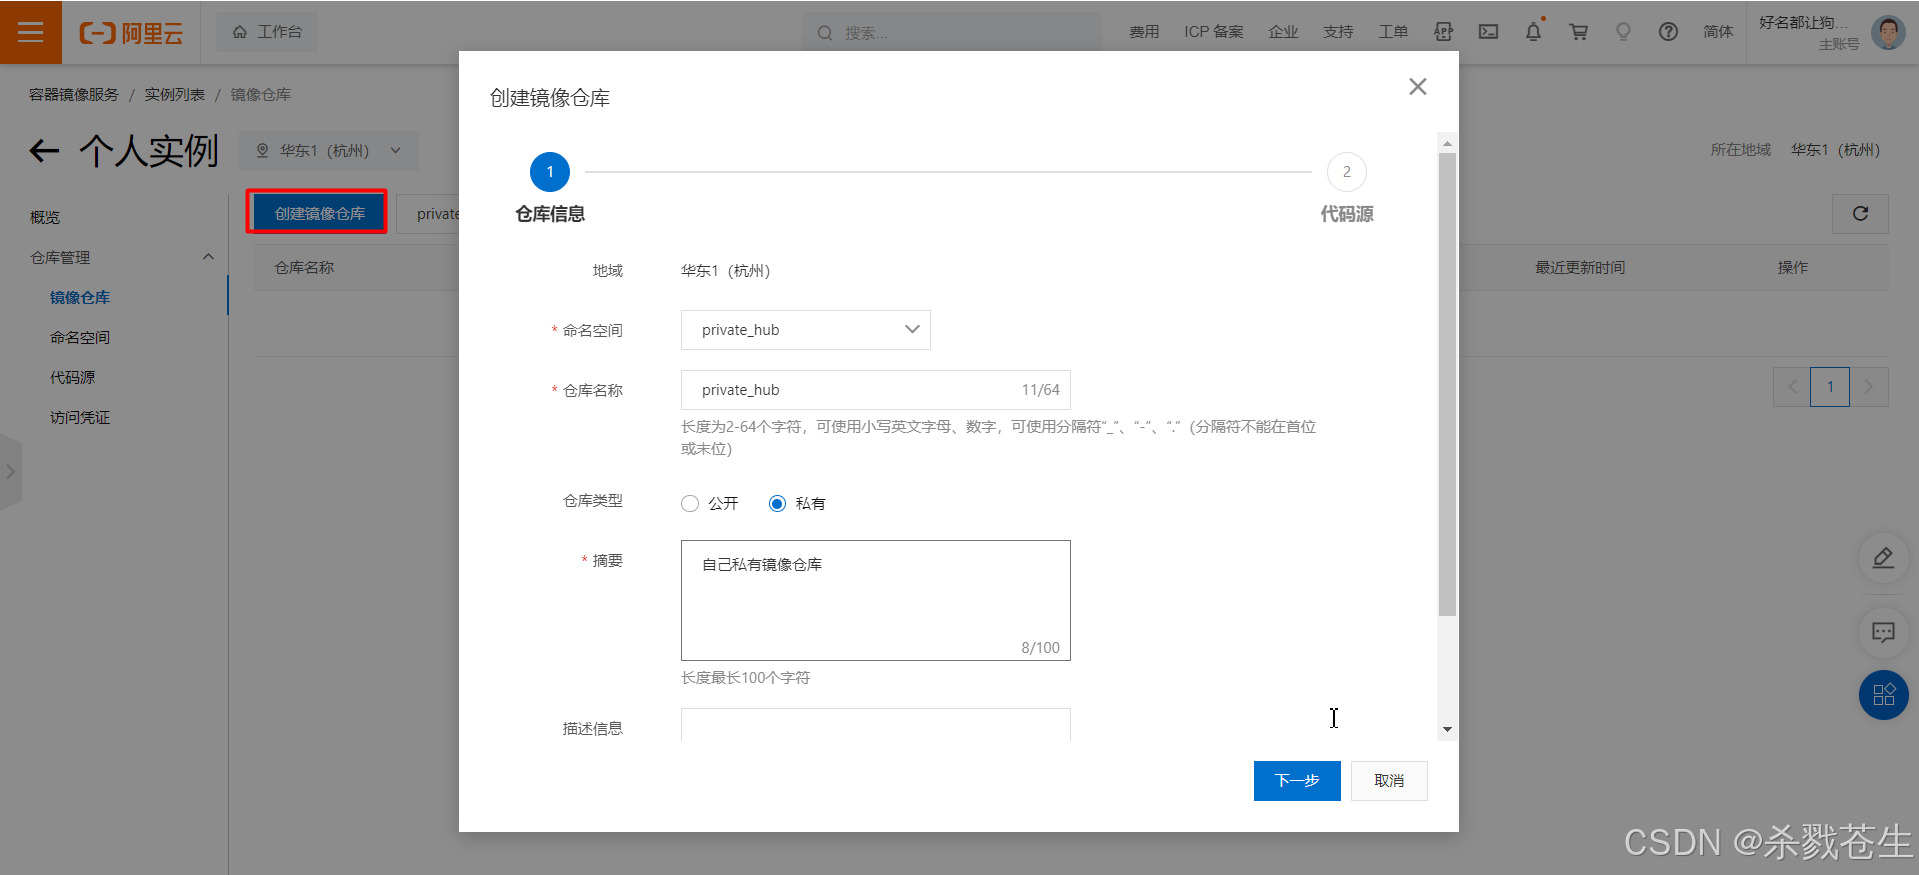This screenshot has width=1919, height=875.
Task: Open the 工作台 workbench home
Action: point(267,32)
